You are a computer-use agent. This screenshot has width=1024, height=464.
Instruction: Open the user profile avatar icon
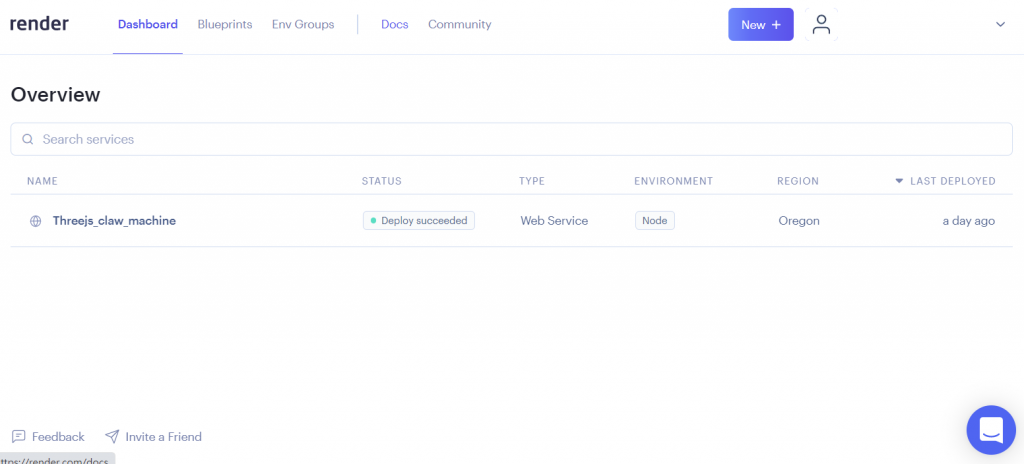coord(821,24)
